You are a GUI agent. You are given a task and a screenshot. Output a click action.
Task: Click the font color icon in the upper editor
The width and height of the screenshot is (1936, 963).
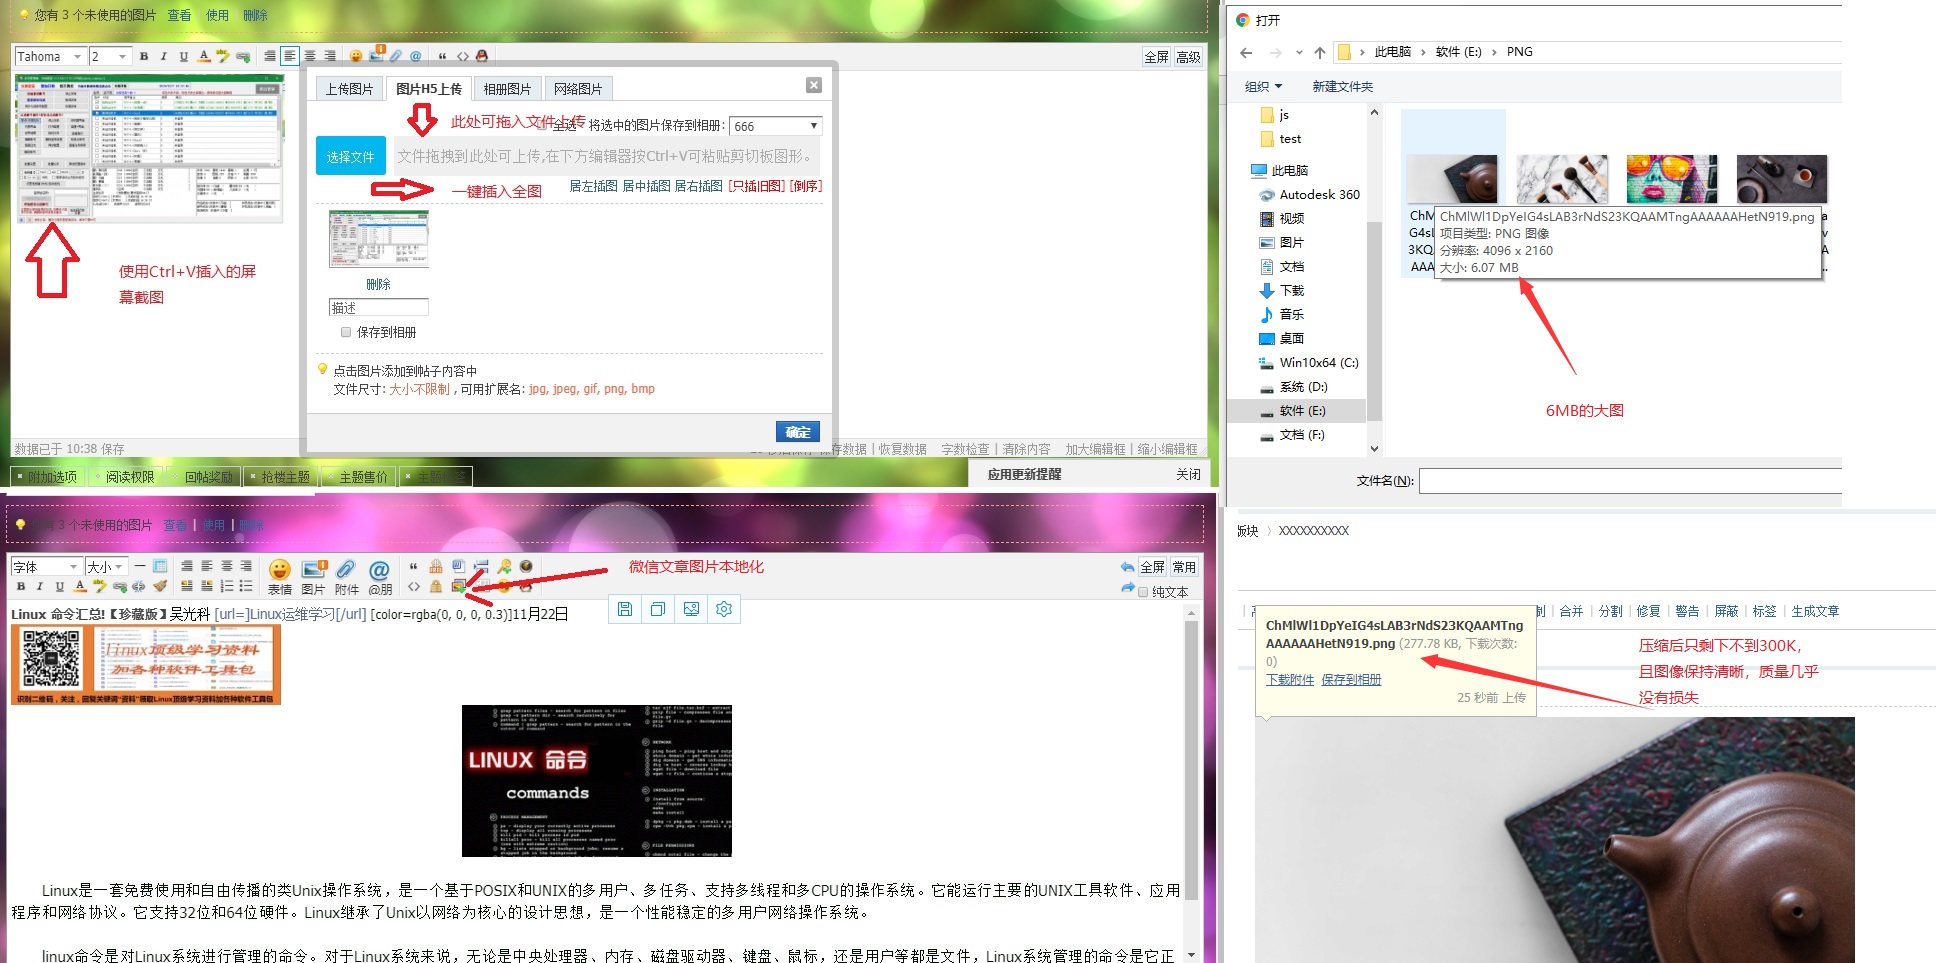[204, 57]
